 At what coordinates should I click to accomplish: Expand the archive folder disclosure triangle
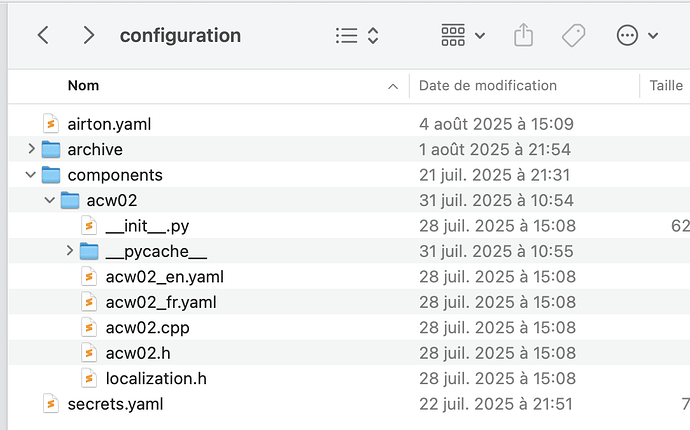[x=32, y=150]
